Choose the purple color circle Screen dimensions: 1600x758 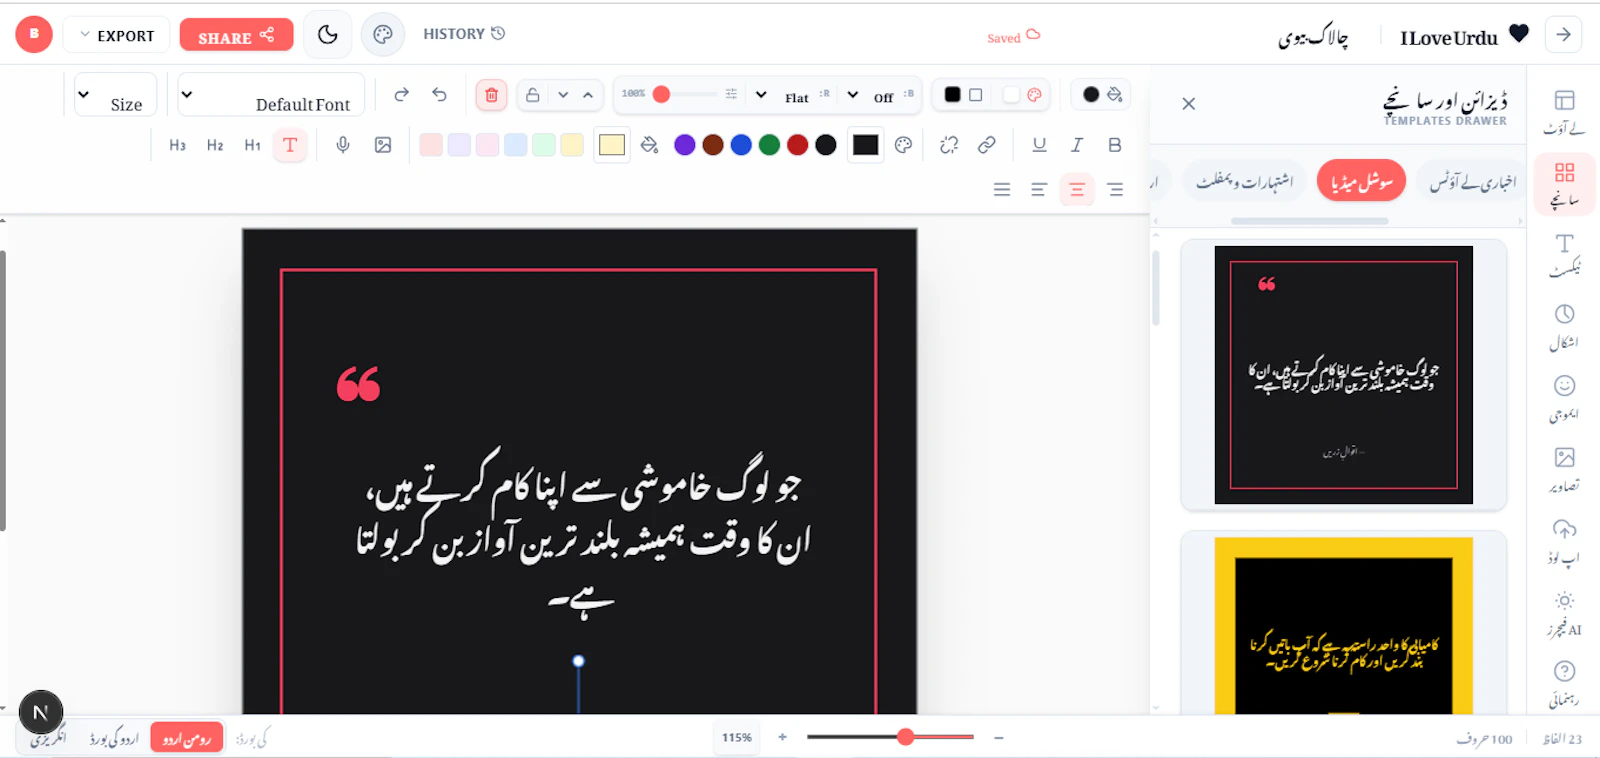click(x=685, y=145)
